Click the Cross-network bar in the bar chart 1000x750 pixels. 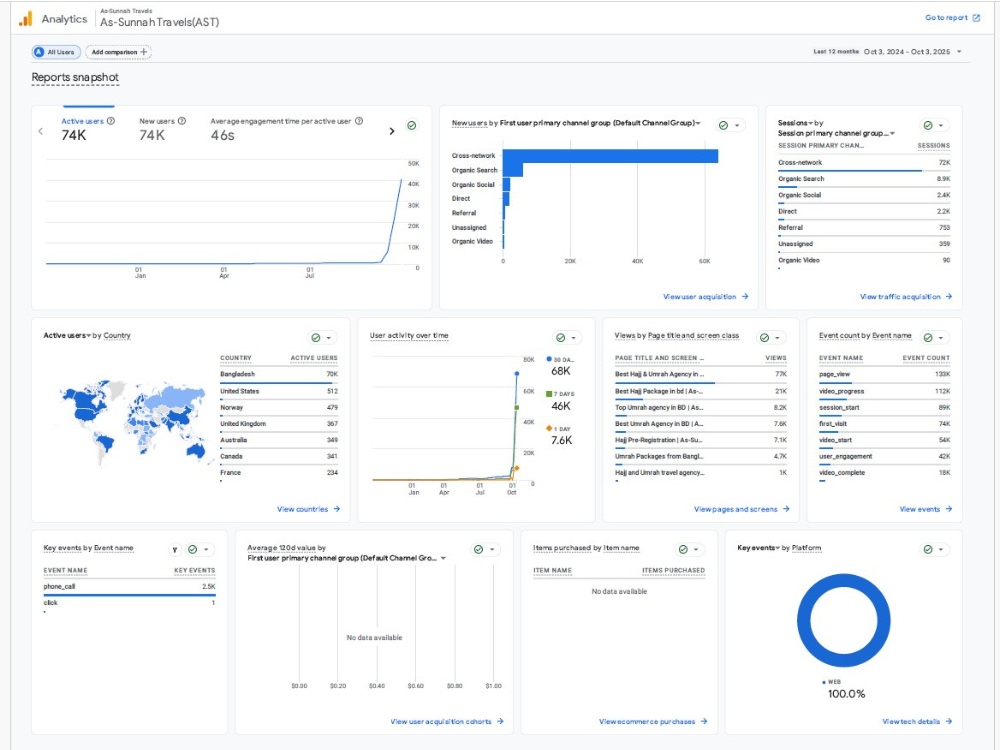coord(610,156)
